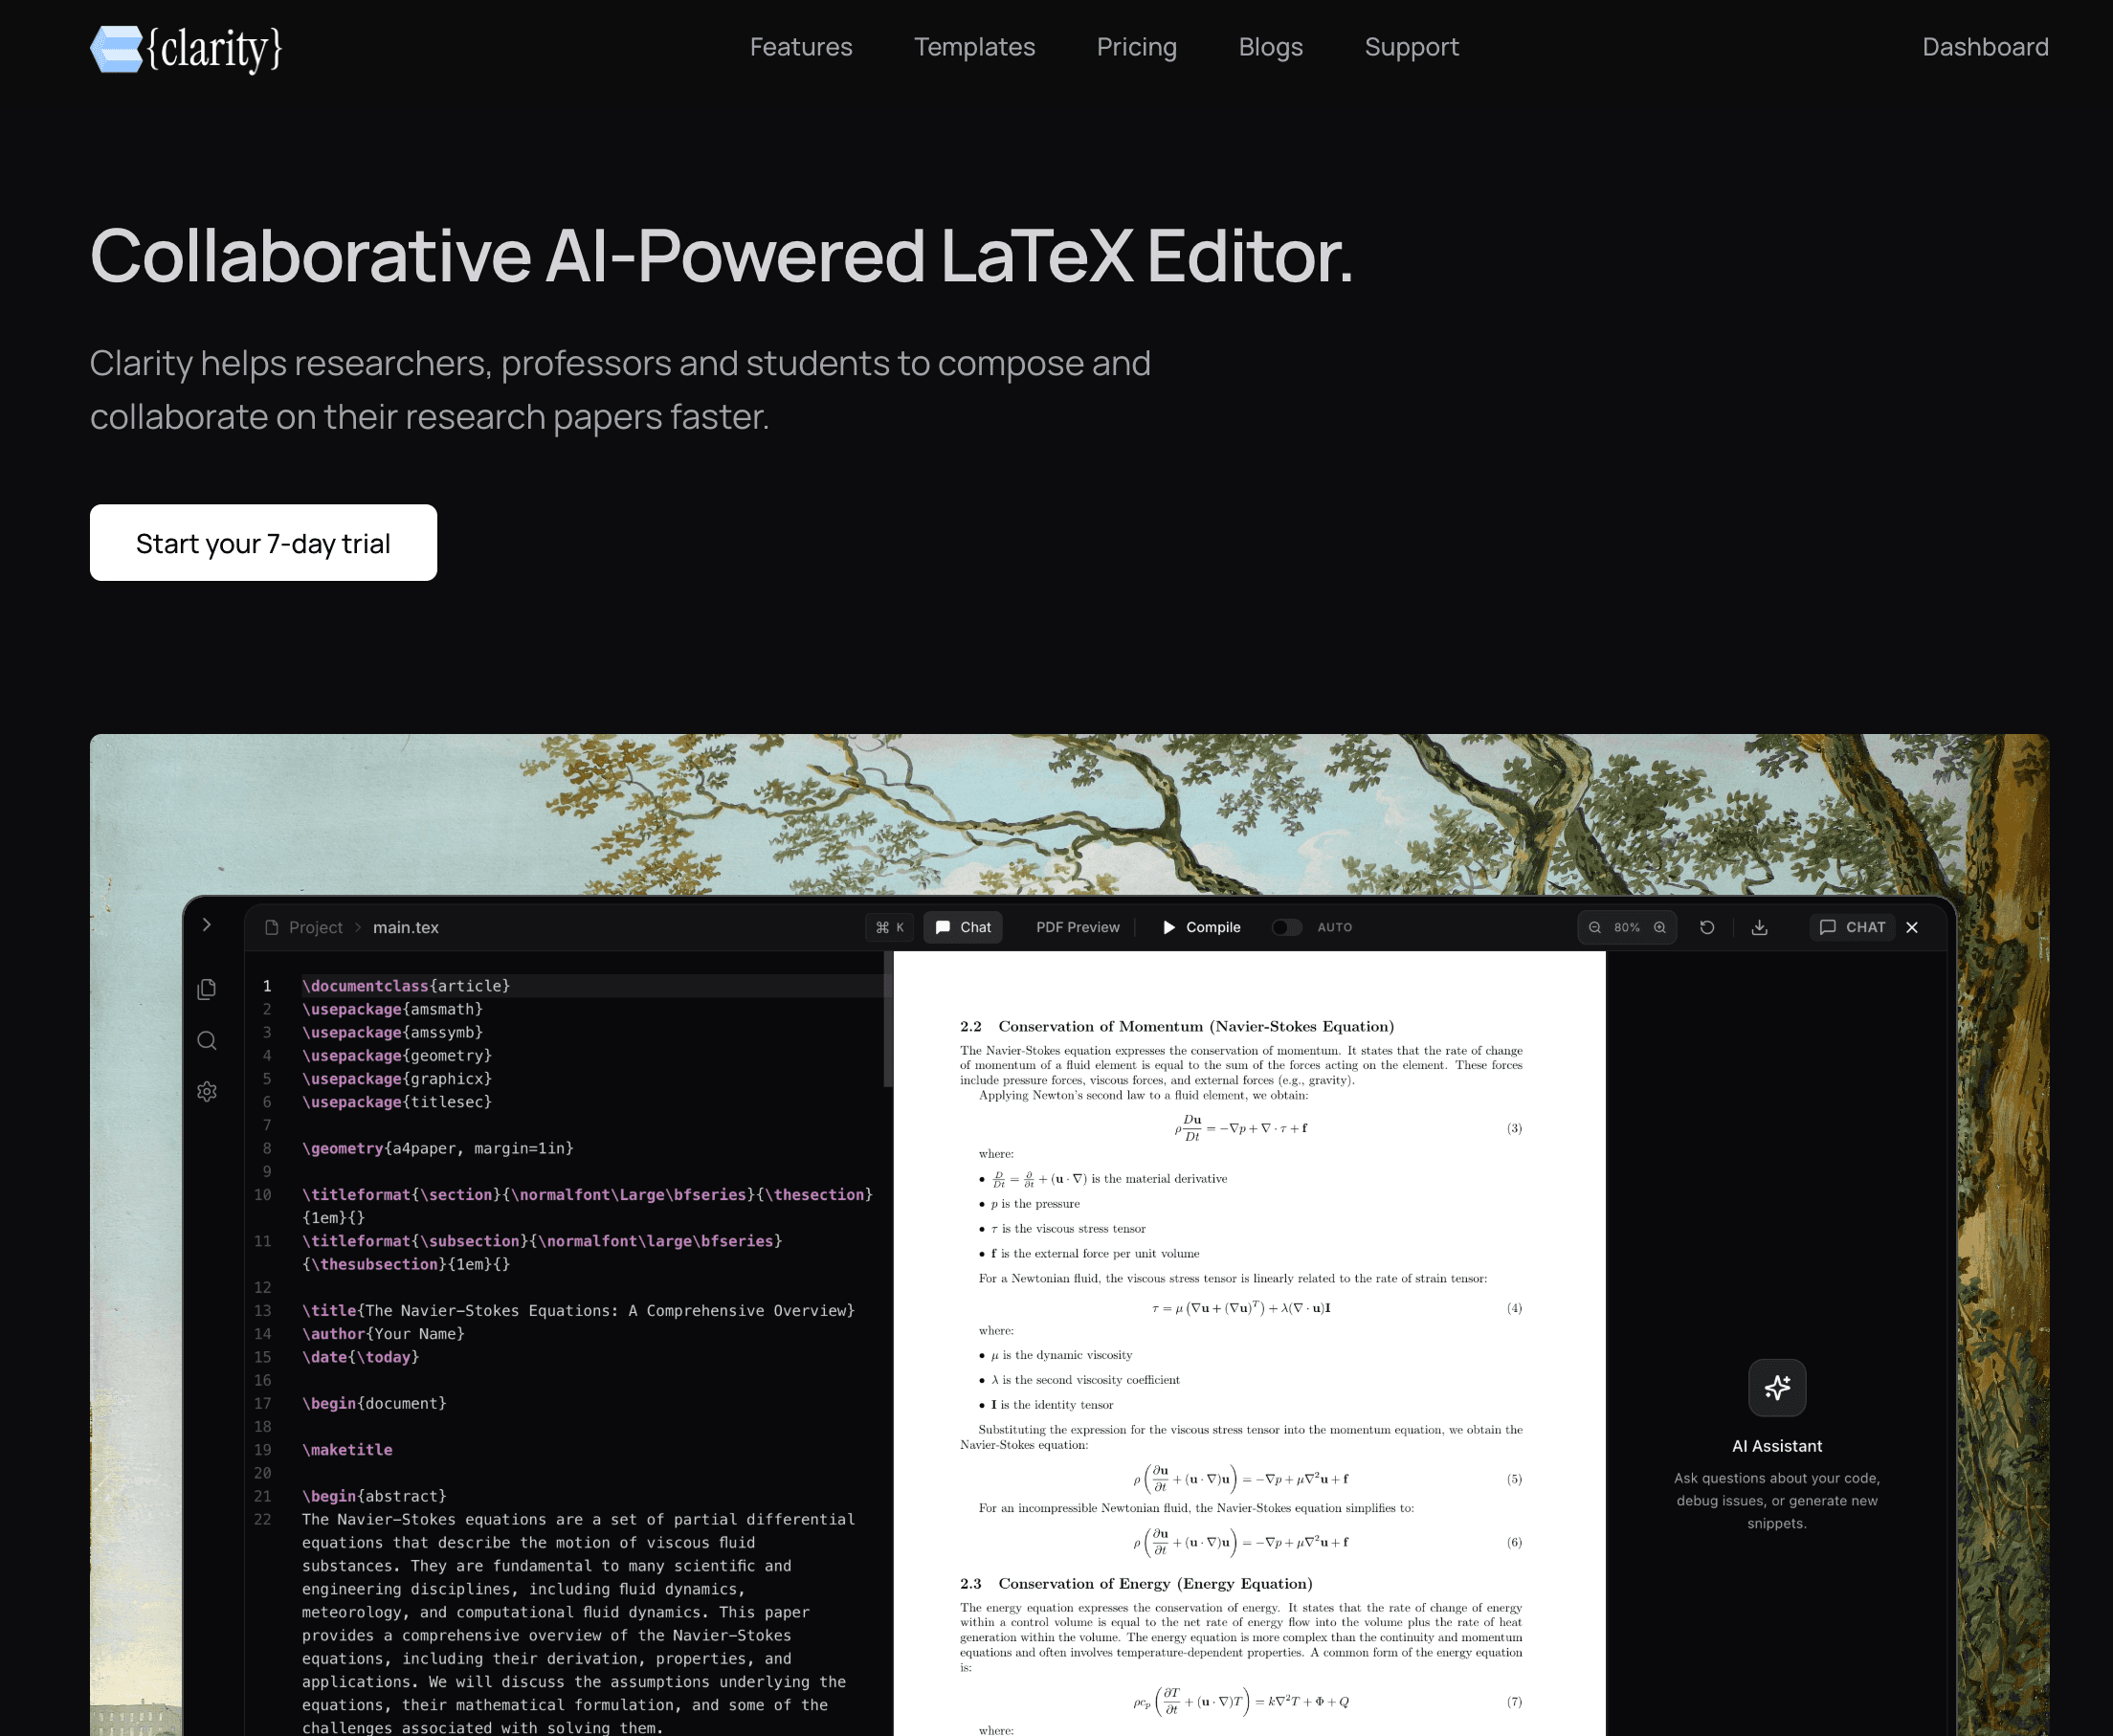Click the clarity logo
Image resolution: width=2113 pixels, height=1736 pixels.
point(186,47)
